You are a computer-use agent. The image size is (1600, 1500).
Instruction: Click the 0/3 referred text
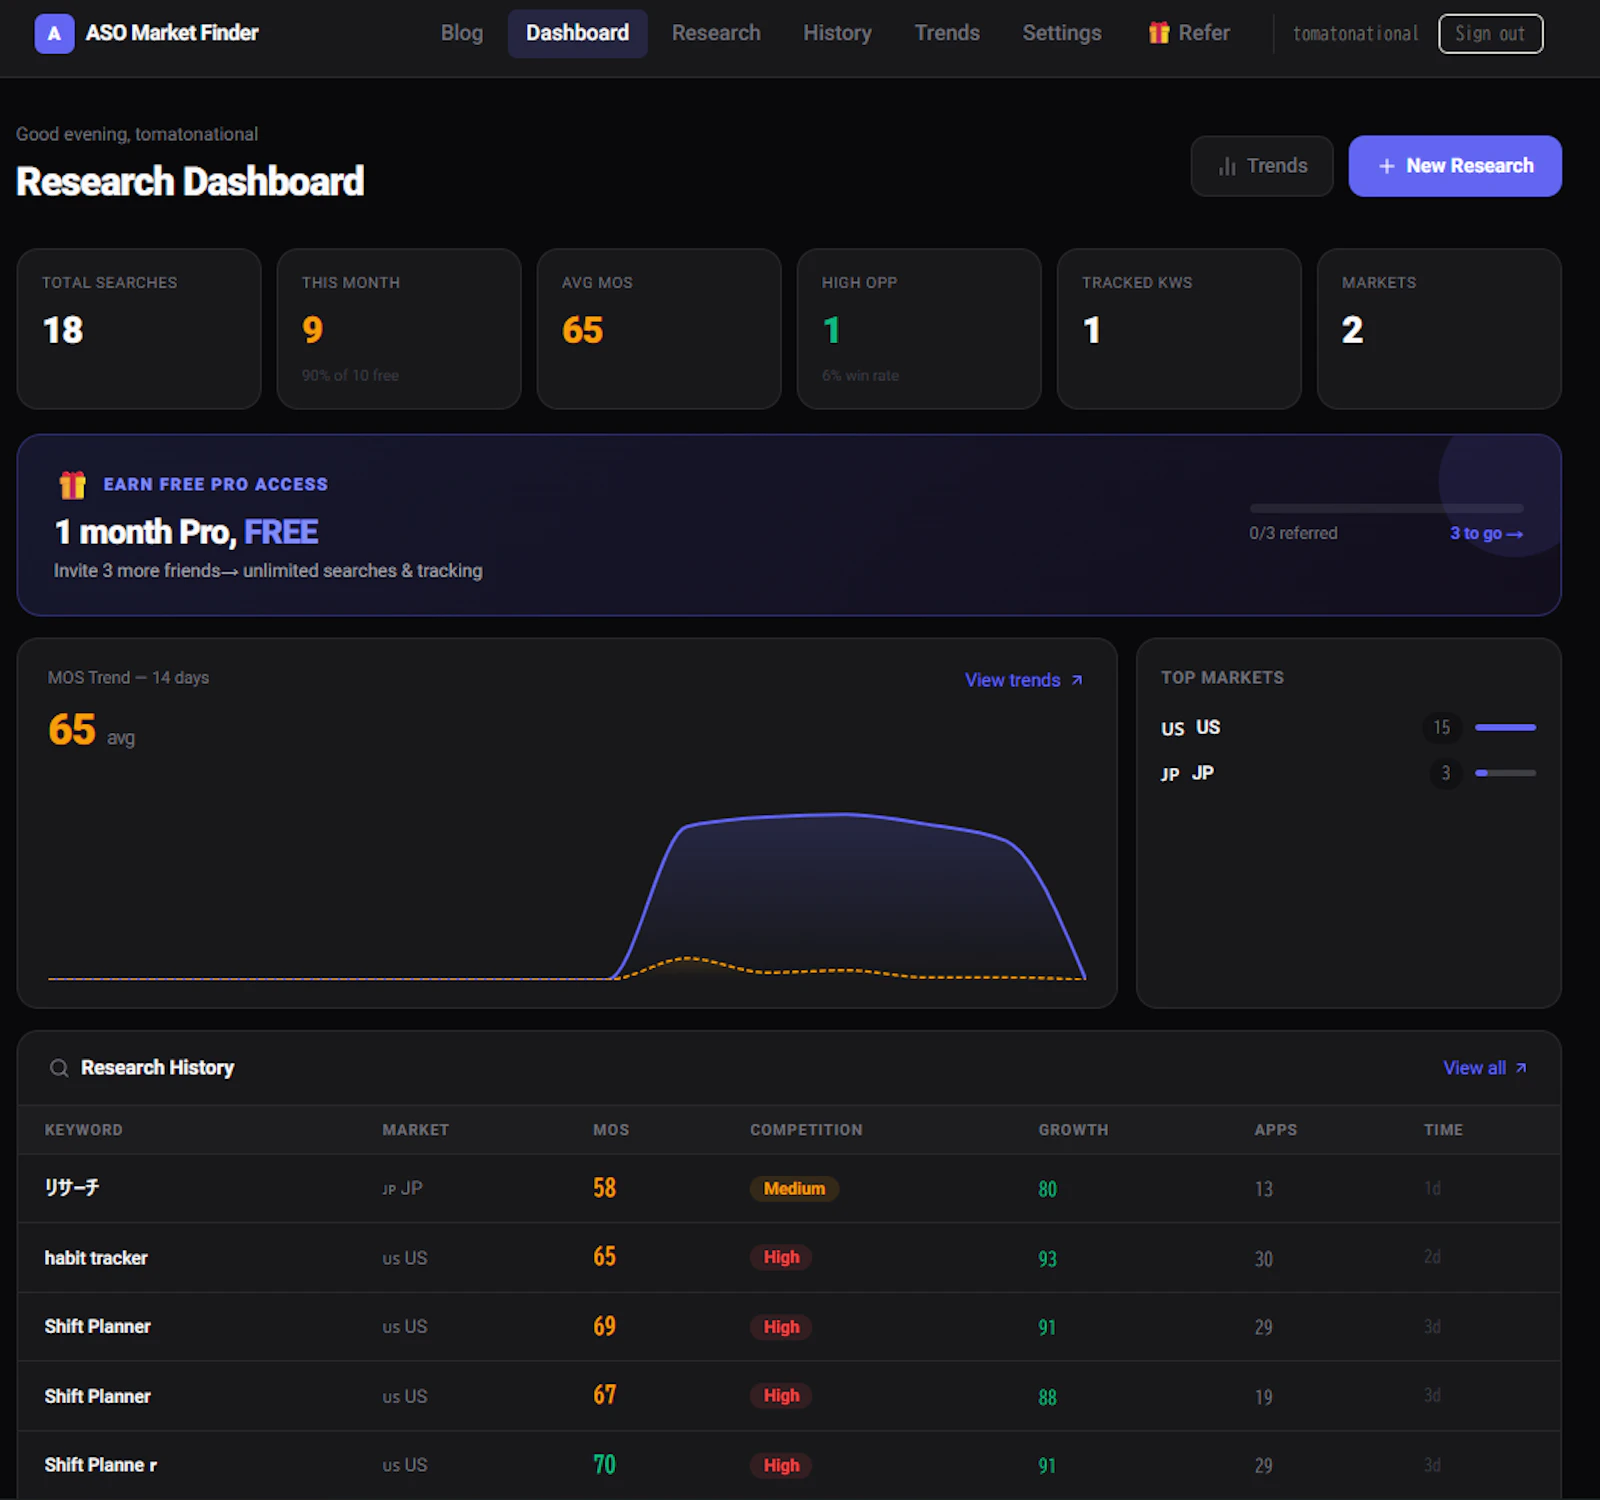click(x=1293, y=534)
